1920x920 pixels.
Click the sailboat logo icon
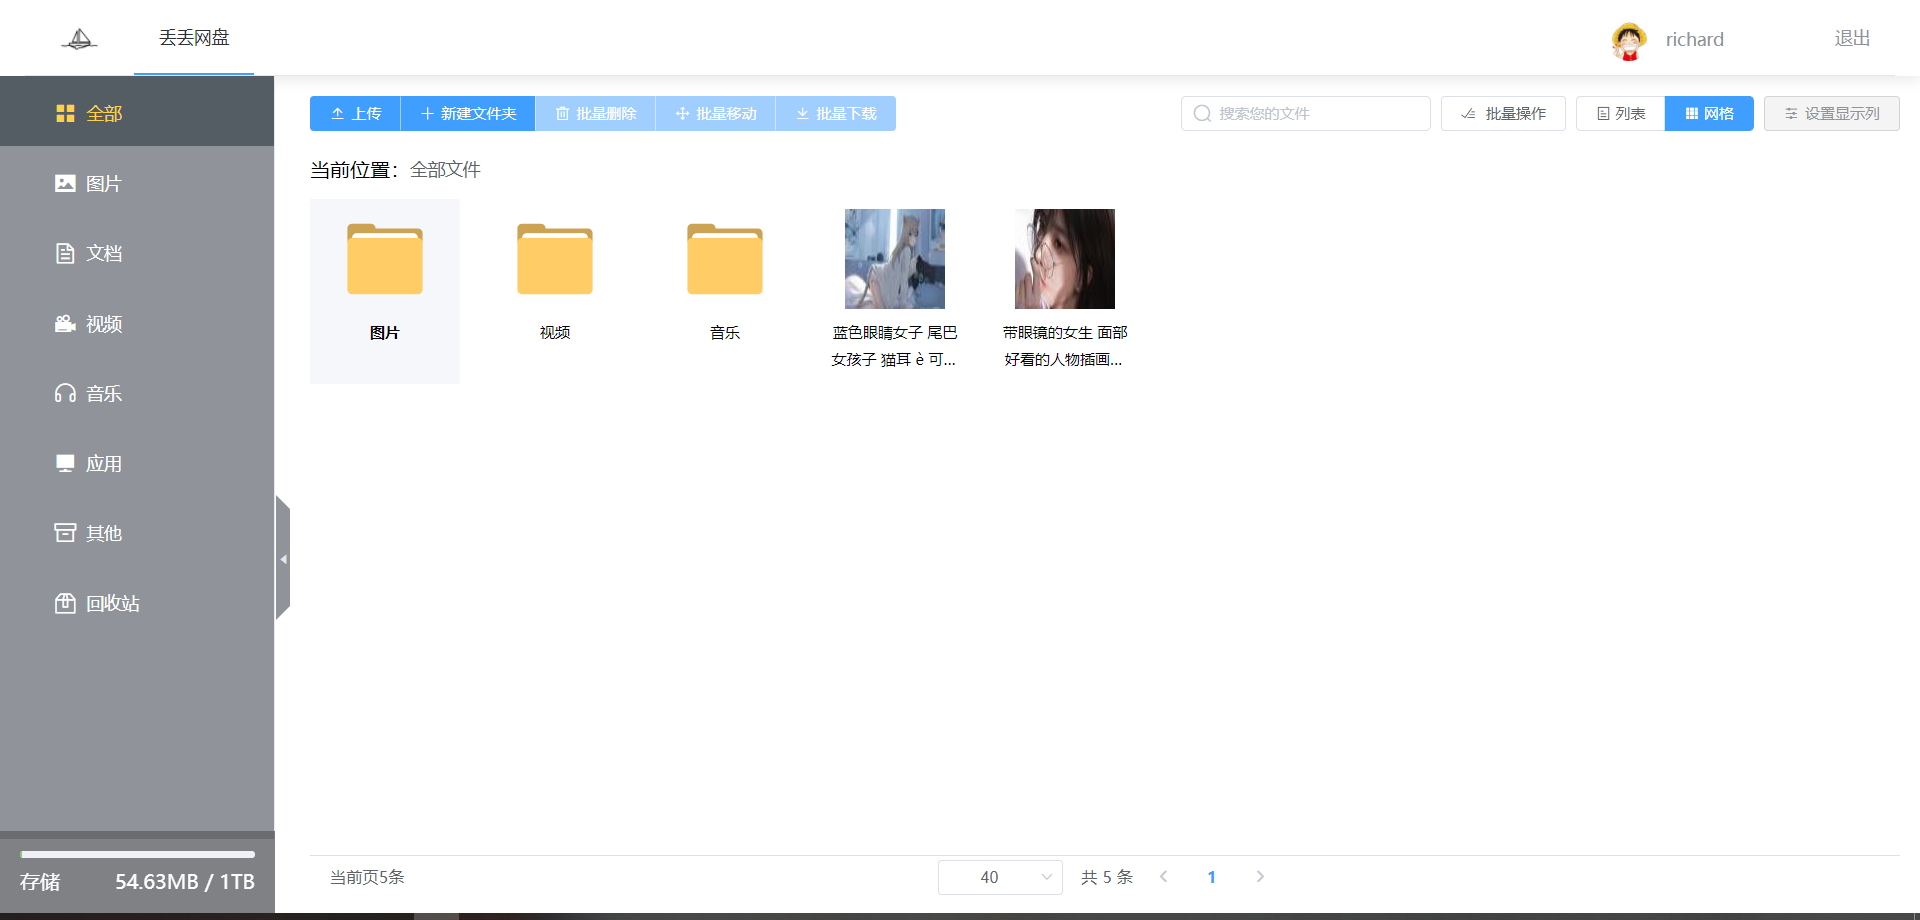pos(79,39)
